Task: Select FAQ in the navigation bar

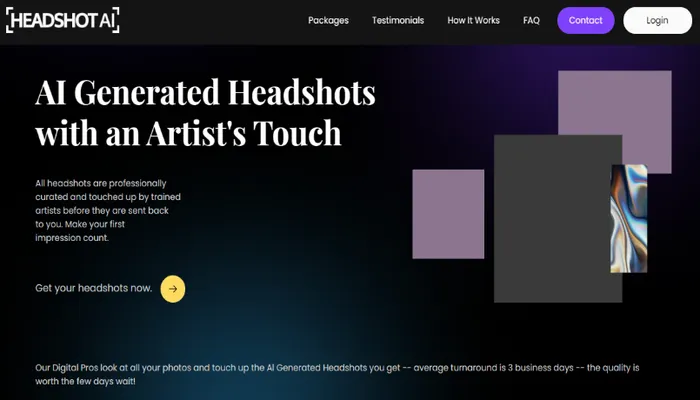Action: pos(531,20)
